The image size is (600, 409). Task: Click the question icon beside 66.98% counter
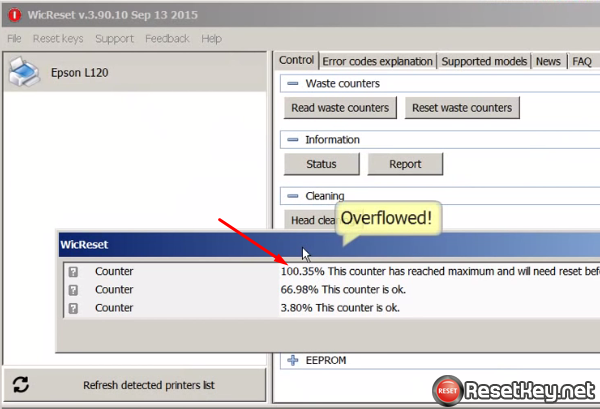[73, 290]
